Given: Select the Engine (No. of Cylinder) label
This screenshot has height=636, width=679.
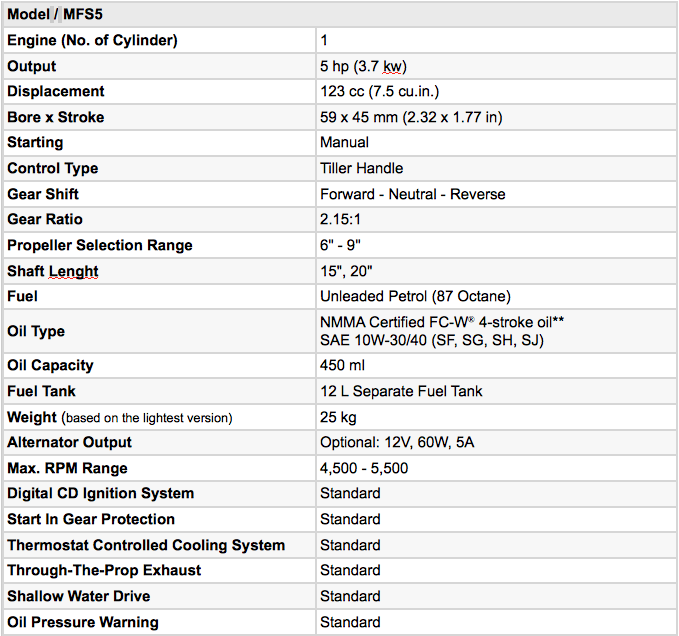Looking at the screenshot, I should (92, 40).
